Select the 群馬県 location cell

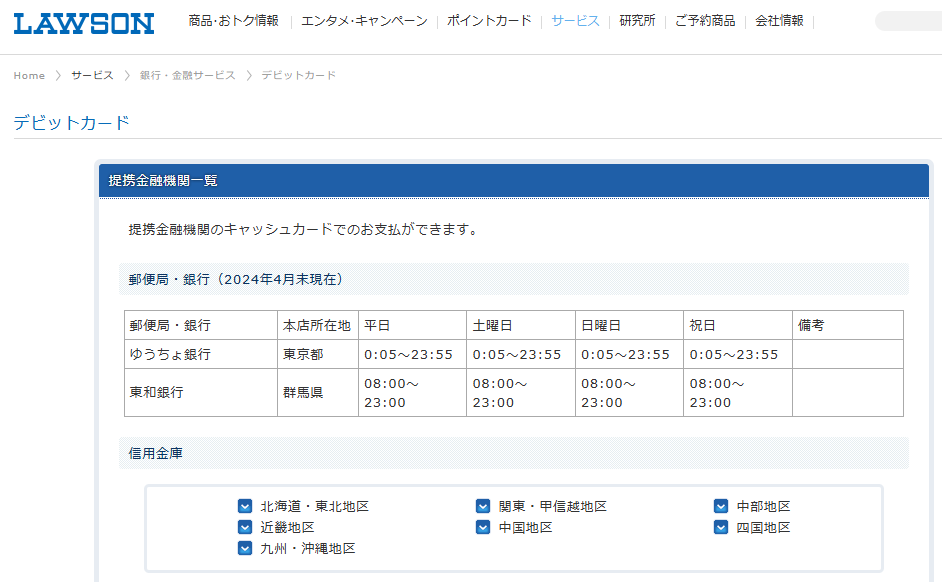(318, 392)
